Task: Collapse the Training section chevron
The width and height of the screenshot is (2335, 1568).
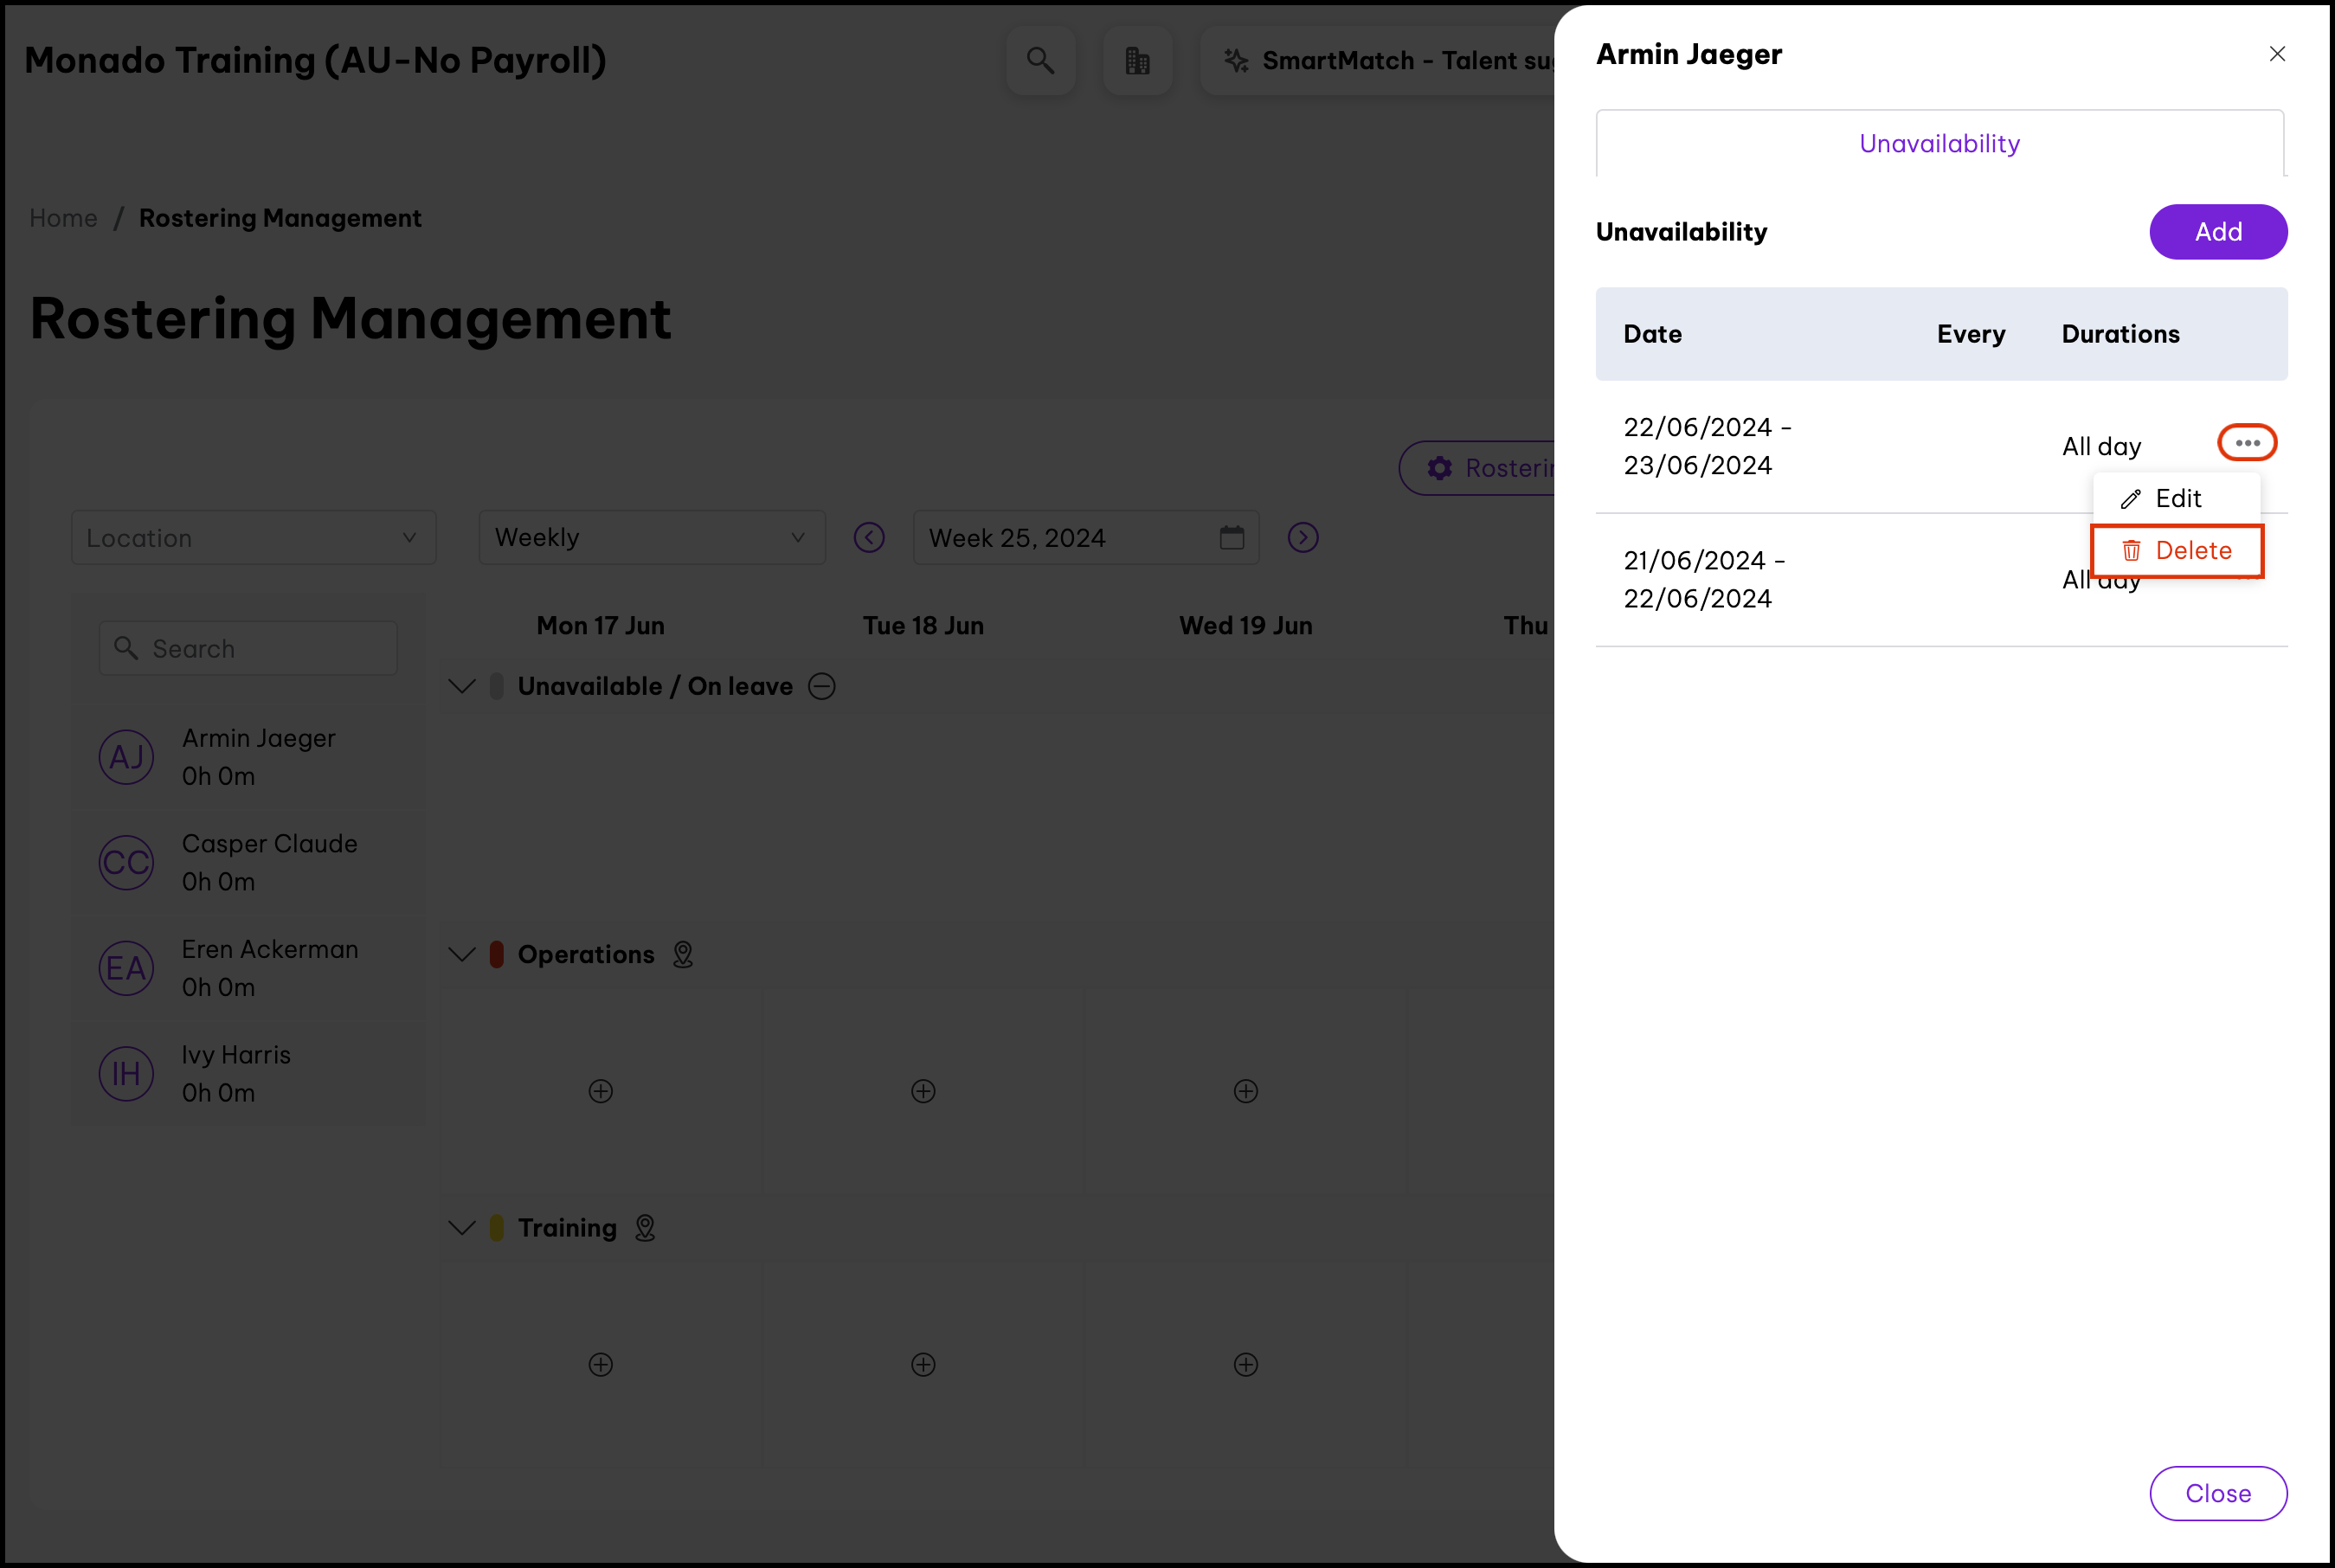Action: [x=461, y=1228]
